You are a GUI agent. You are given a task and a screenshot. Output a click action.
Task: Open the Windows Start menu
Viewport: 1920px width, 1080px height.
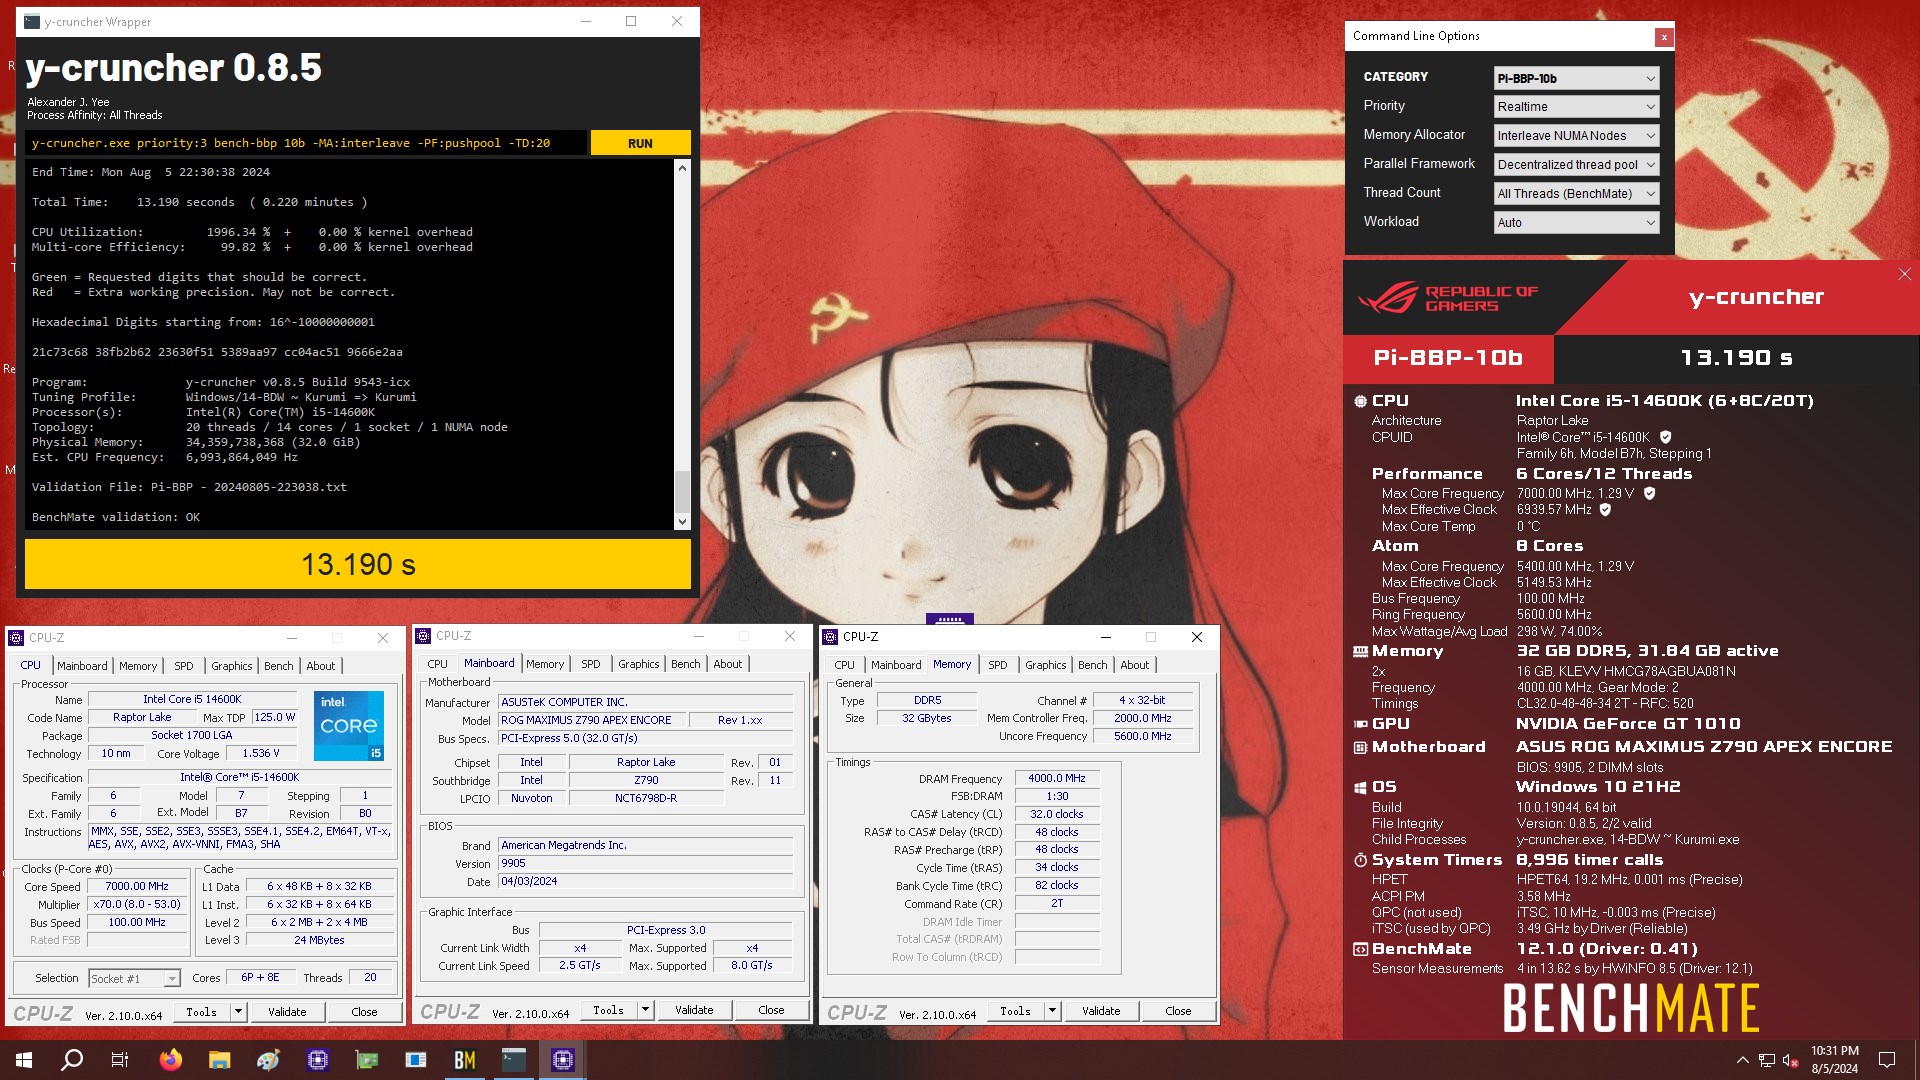pos(24,1060)
